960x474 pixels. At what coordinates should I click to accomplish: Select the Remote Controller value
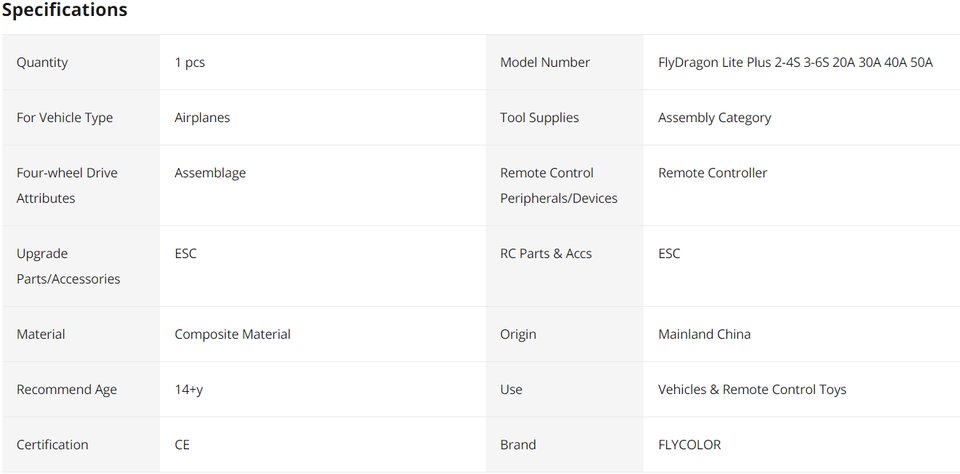(x=712, y=173)
